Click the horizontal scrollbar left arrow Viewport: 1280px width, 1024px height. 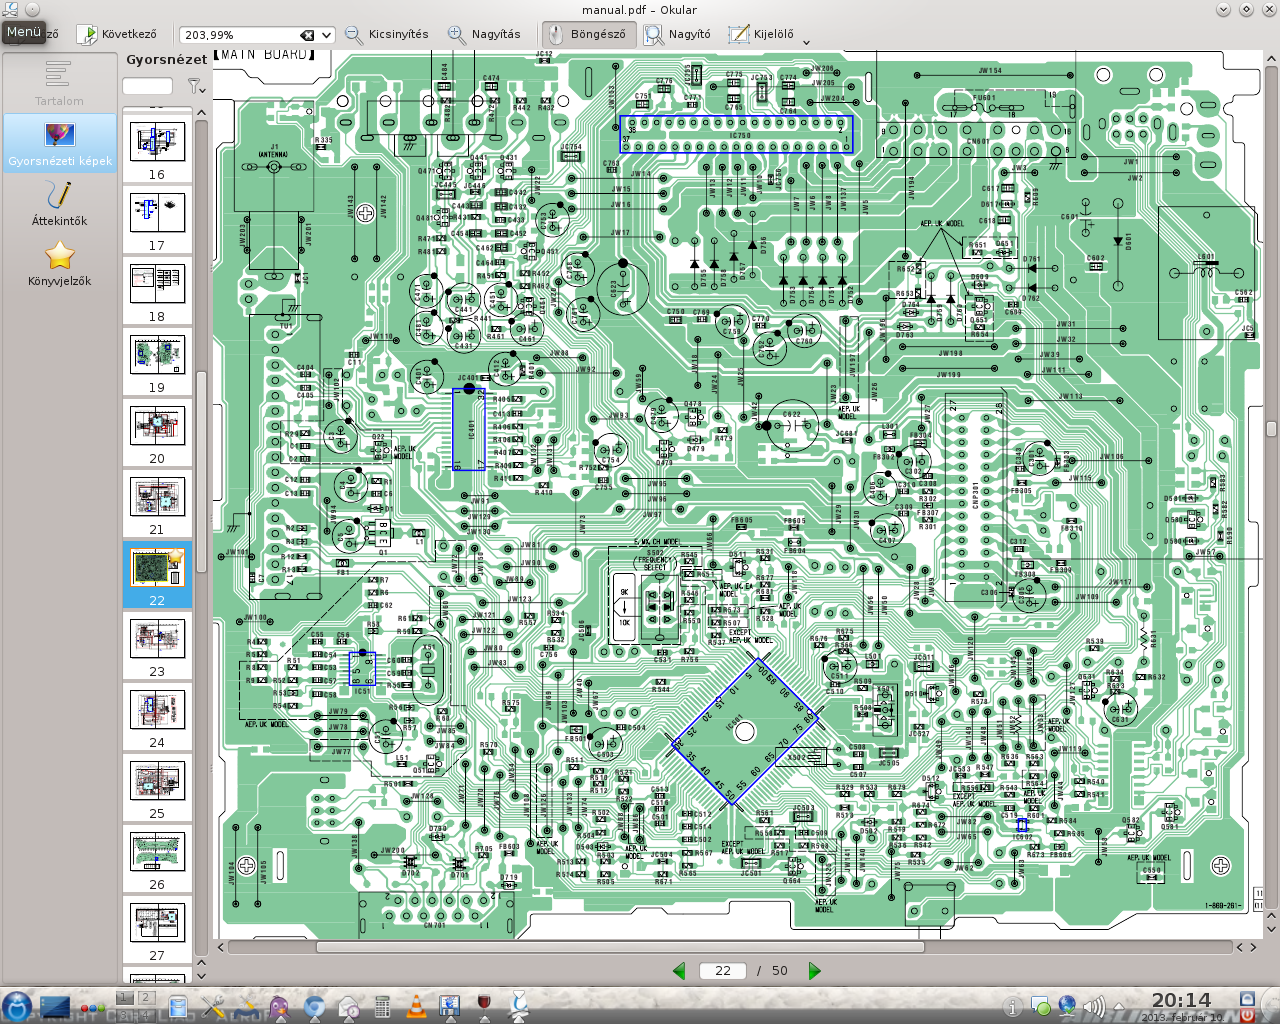click(x=221, y=946)
